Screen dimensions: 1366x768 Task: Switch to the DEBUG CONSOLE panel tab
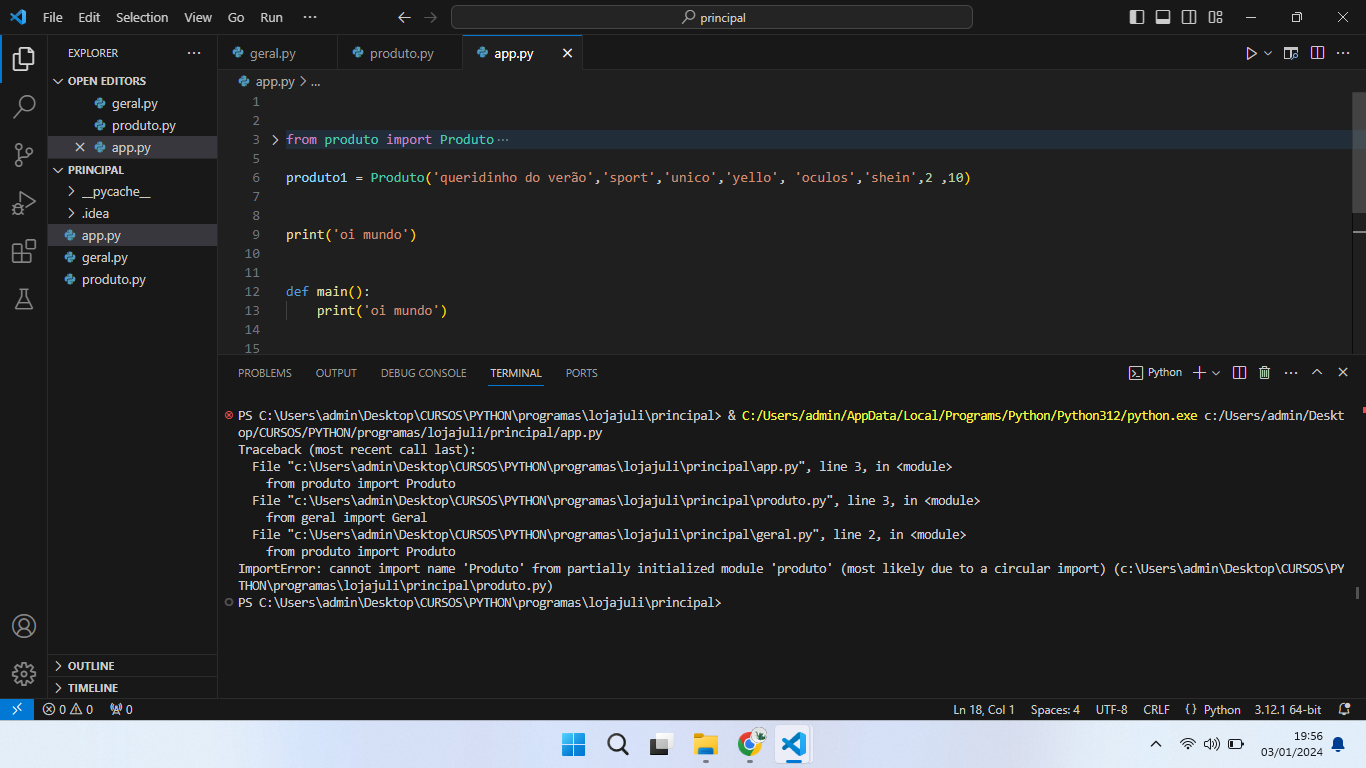tap(423, 373)
